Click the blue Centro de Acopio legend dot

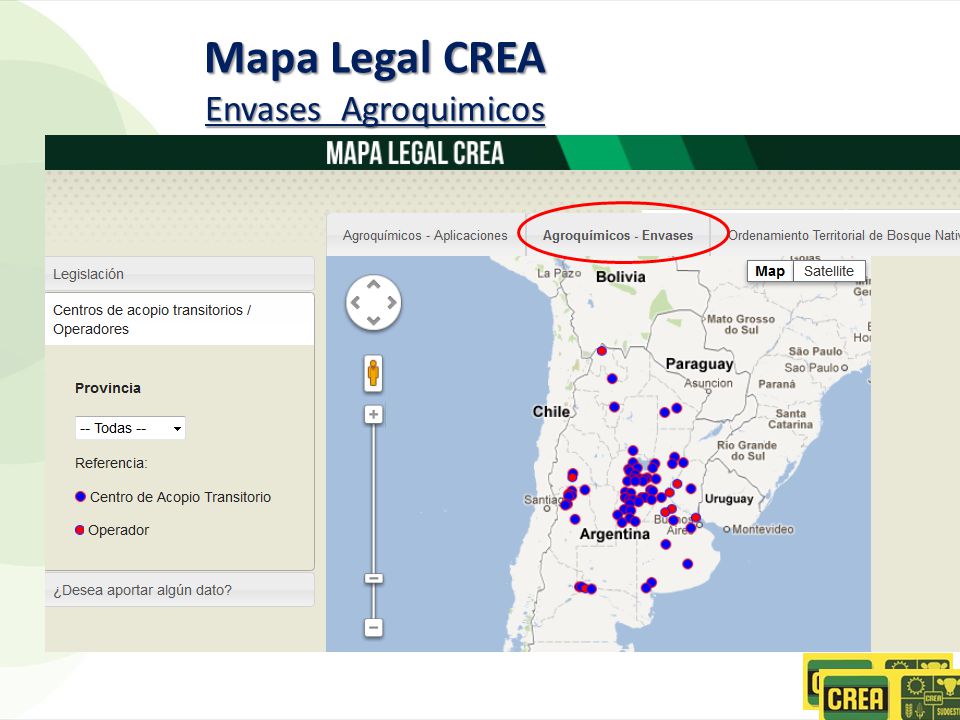[80, 497]
